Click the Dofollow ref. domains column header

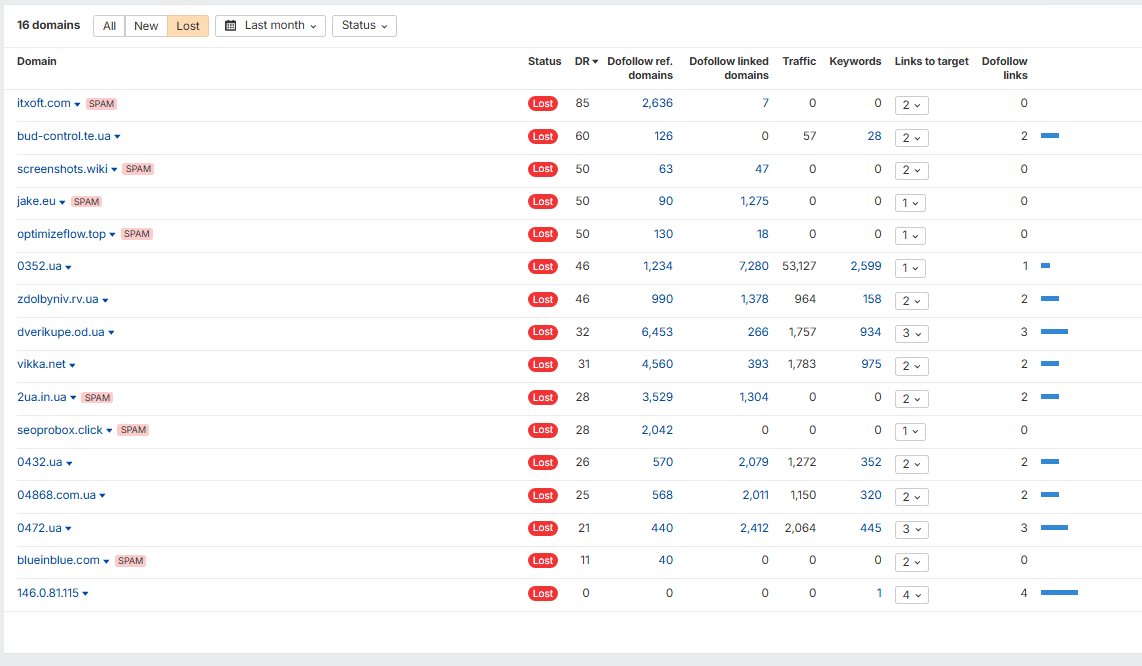[x=639, y=68]
